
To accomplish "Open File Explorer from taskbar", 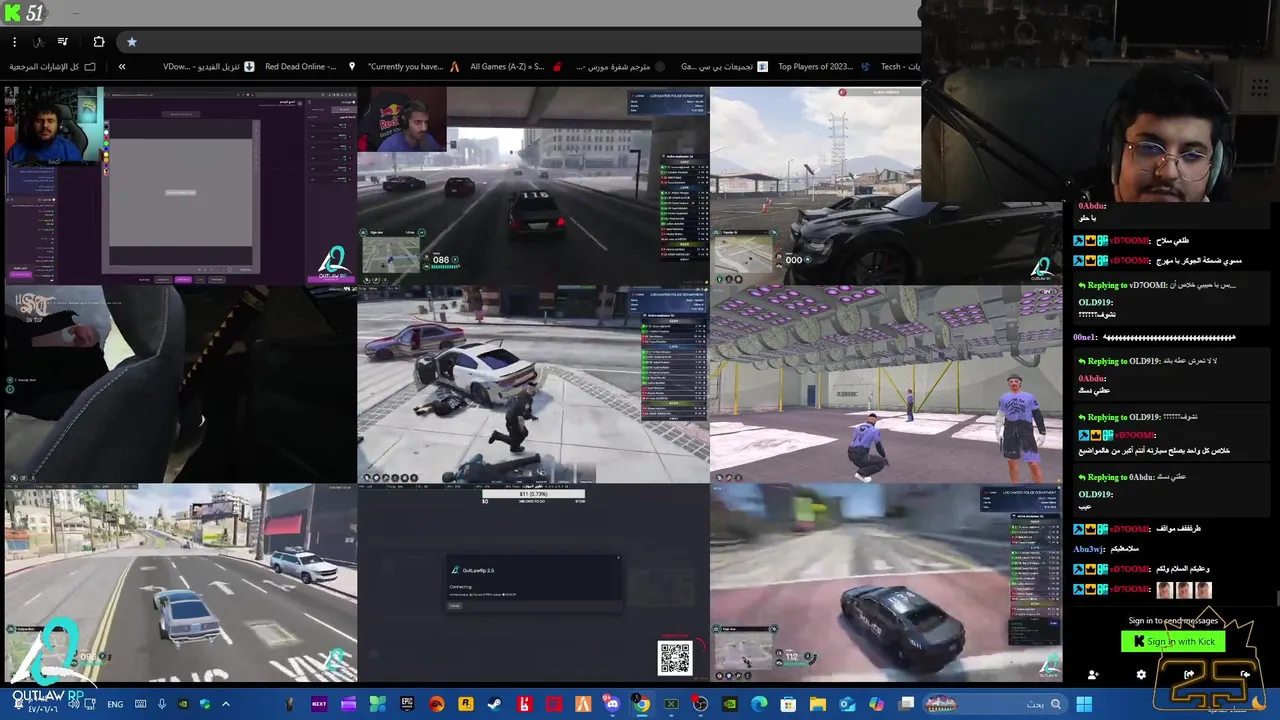I will pos(817,704).
